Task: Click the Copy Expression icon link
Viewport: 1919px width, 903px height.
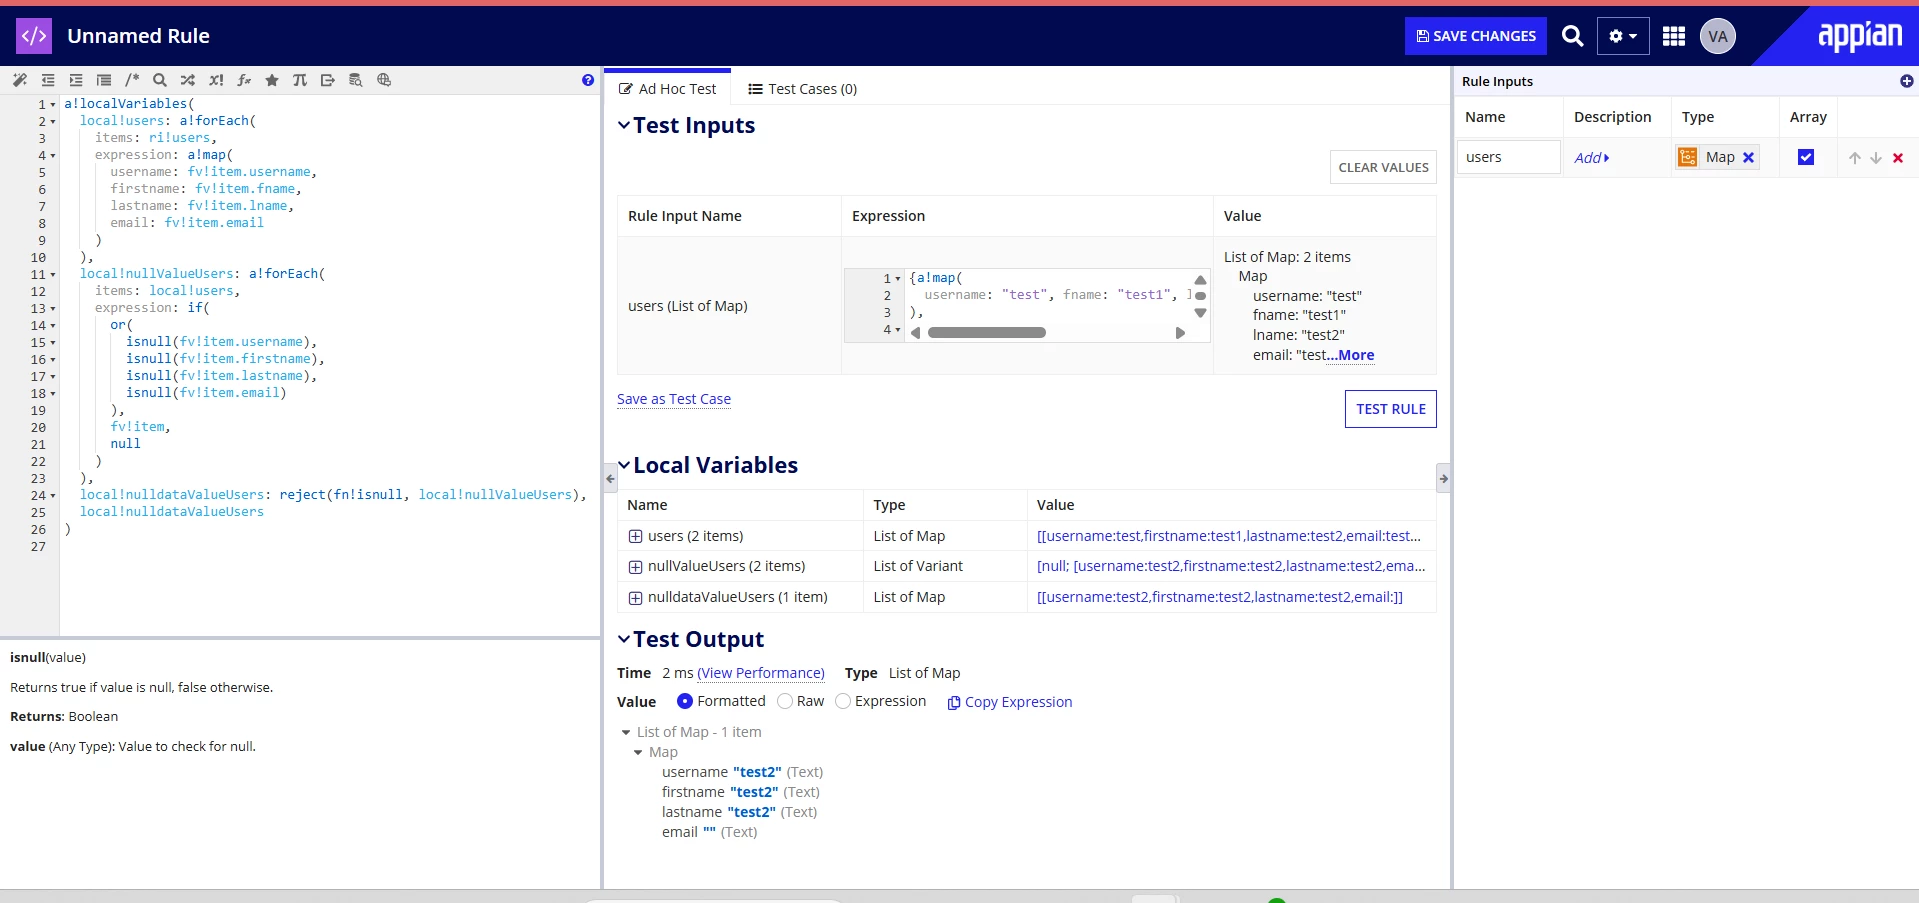Action: (x=1009, y=702)
